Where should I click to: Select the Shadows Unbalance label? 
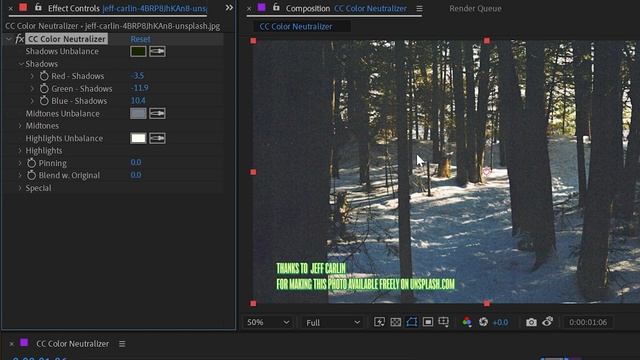coord(62,51)
